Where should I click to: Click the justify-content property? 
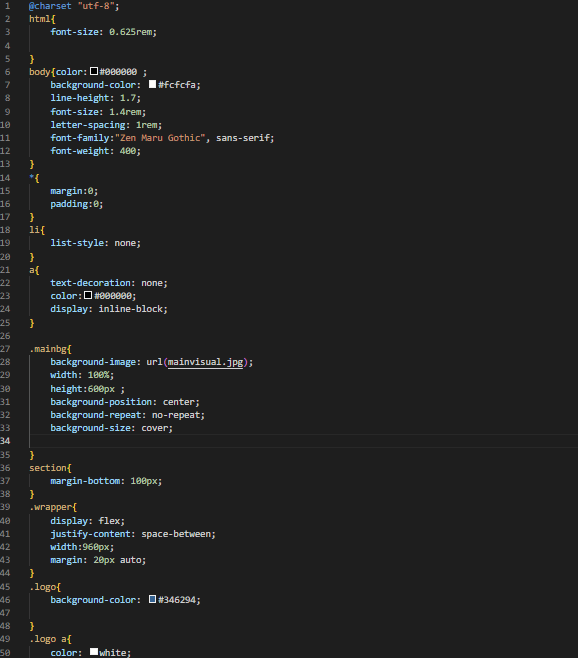point(90,534)
